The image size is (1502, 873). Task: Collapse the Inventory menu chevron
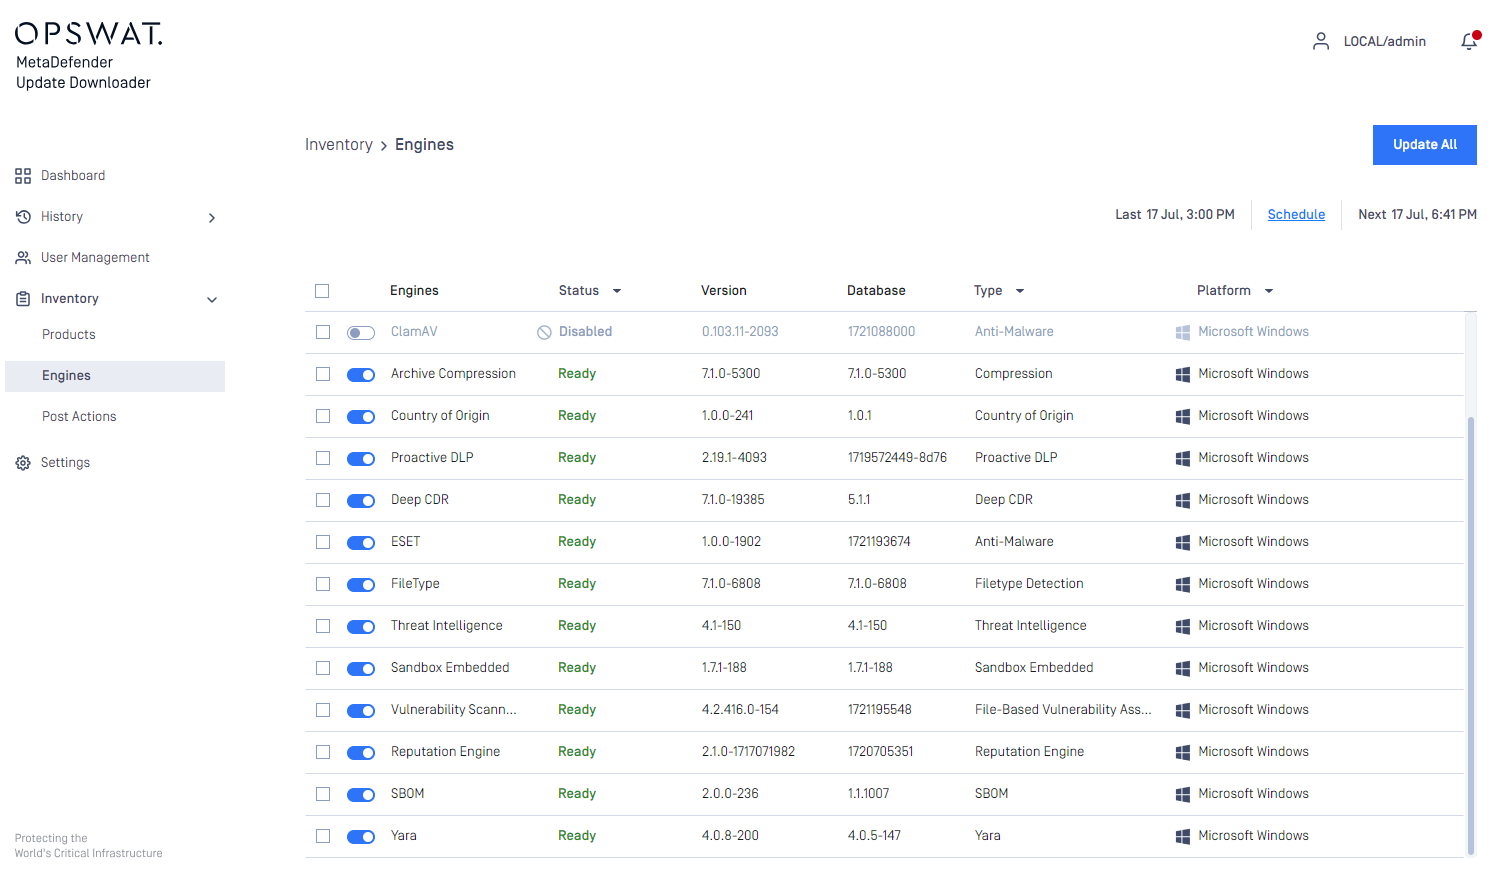point(212,300)
